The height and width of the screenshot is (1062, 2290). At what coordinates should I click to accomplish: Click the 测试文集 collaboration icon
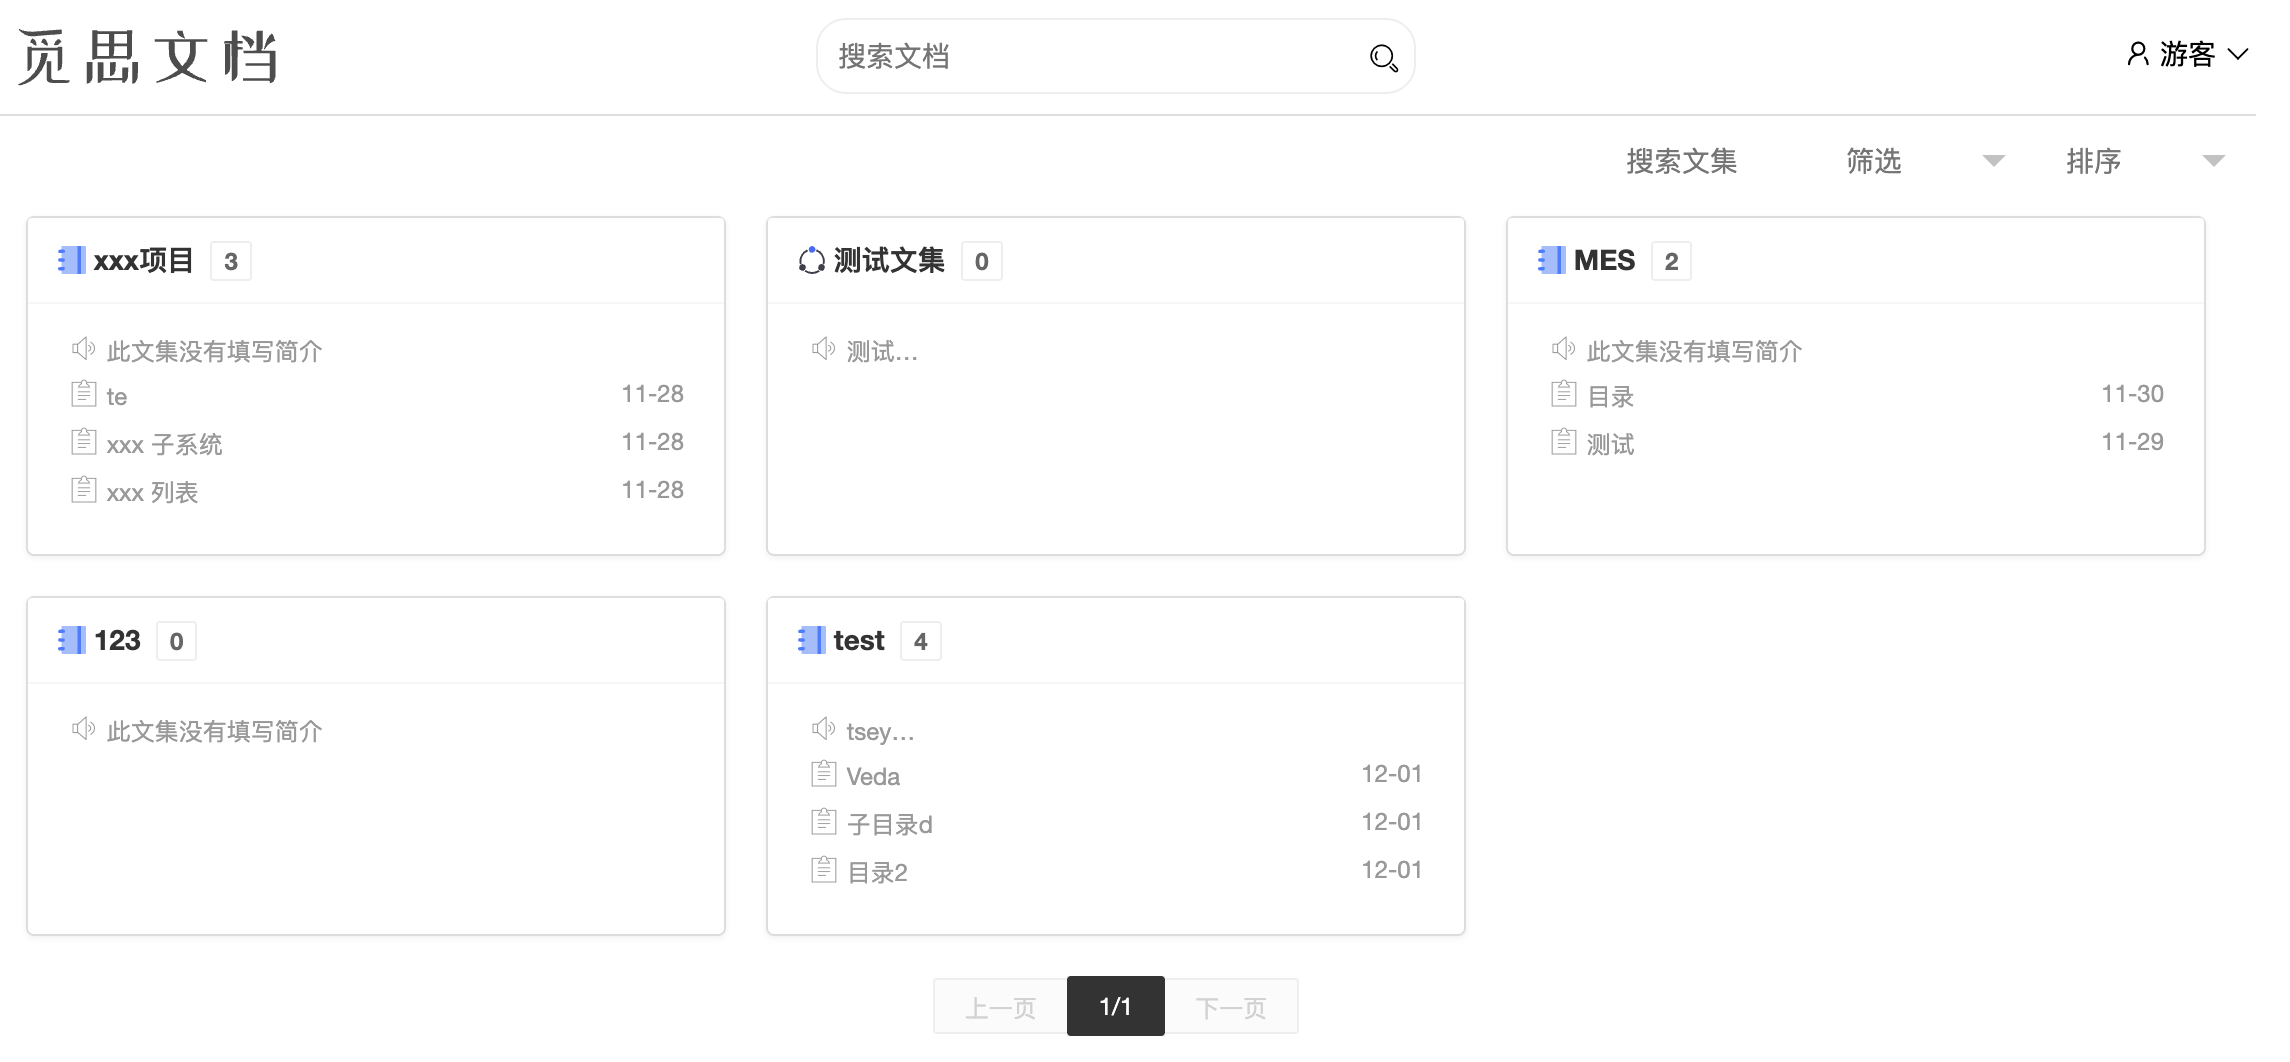pyautogui.click(x=812, y=260)
